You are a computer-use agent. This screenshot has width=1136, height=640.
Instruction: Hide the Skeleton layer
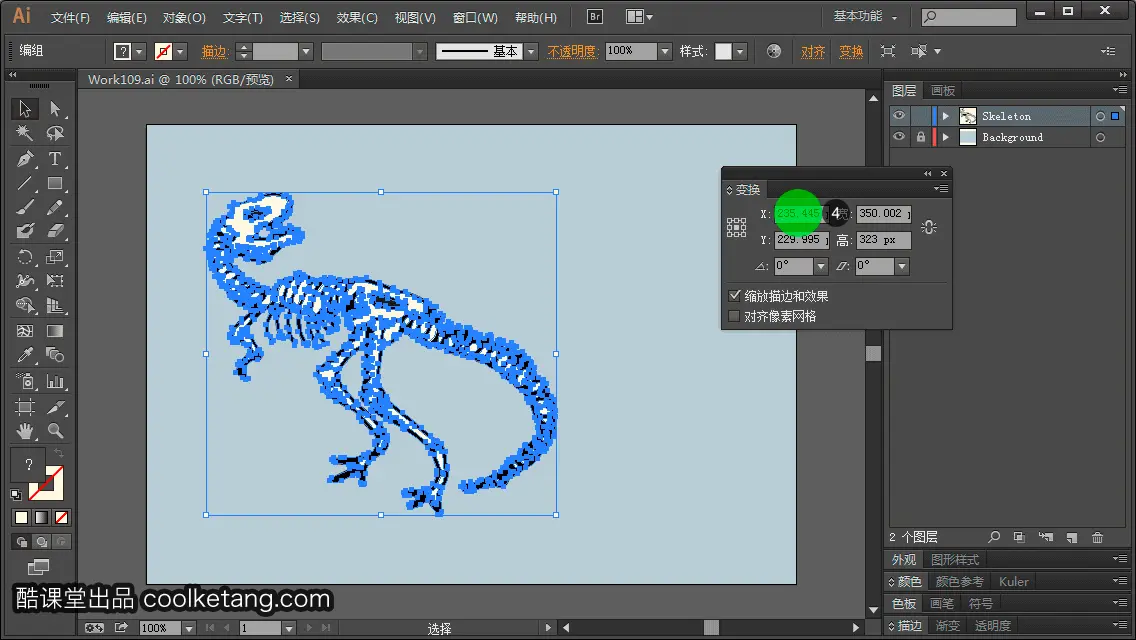tap(899, 116)
